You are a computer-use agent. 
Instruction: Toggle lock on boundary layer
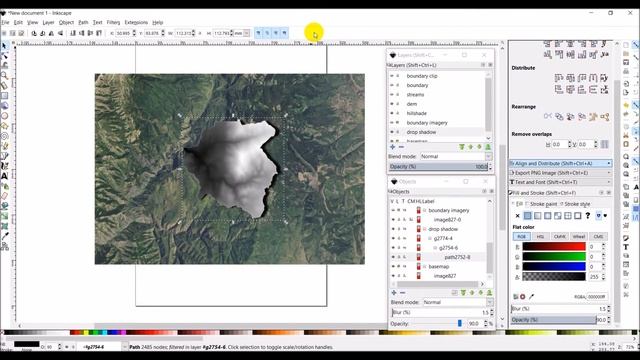(398, 85)
